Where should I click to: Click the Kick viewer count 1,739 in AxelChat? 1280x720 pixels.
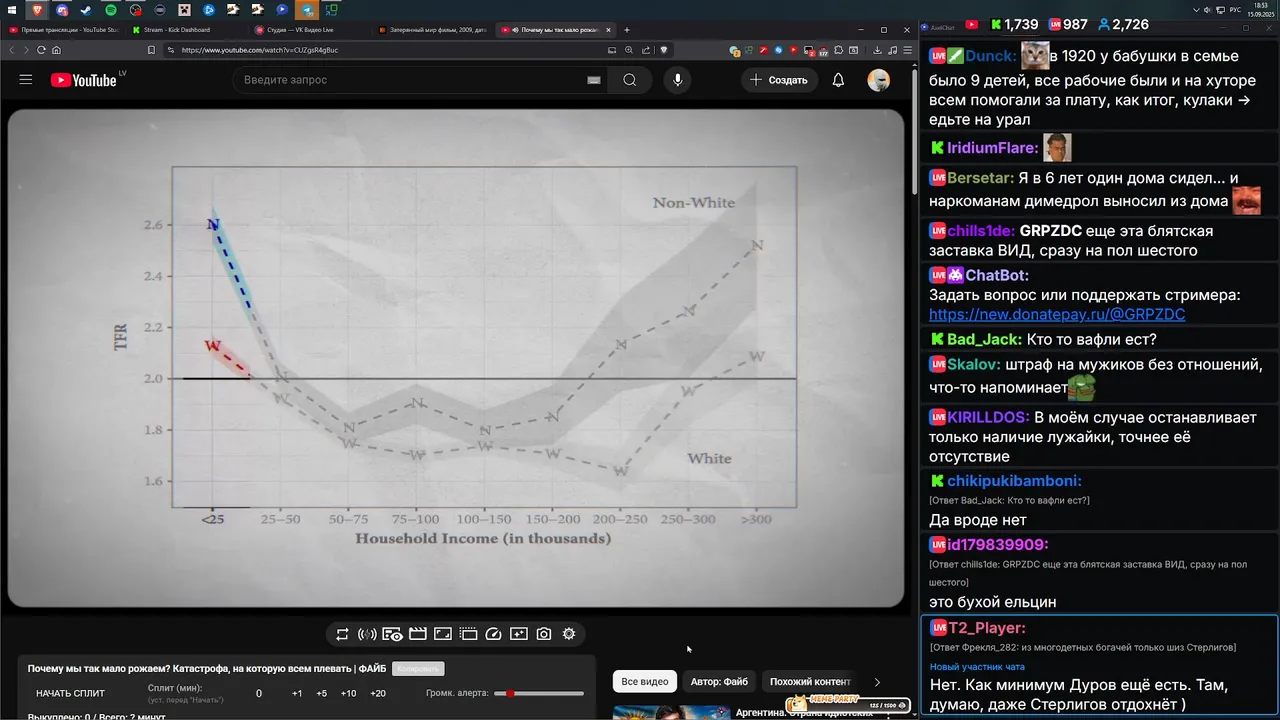1014,25
